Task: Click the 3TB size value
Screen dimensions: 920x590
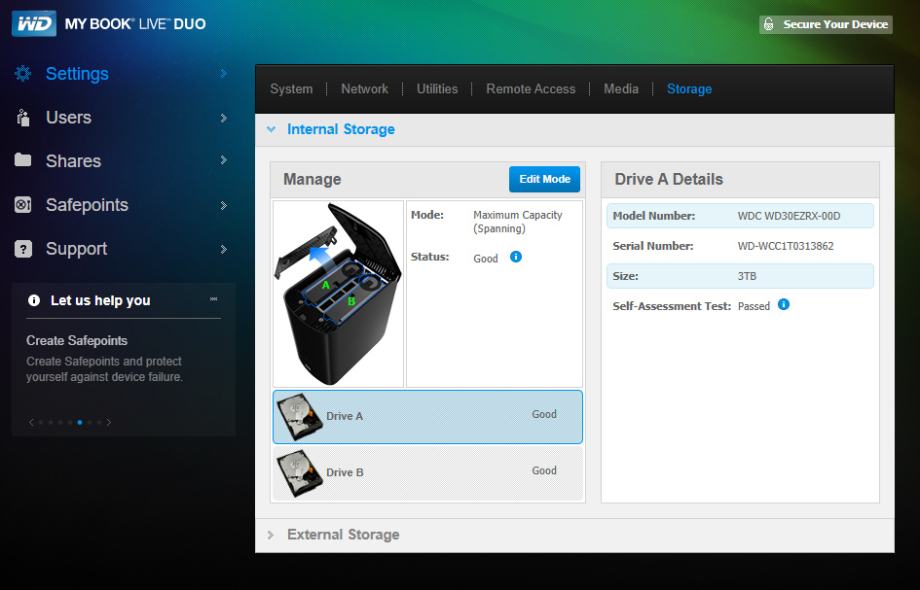Action: (x=747, y=276)
